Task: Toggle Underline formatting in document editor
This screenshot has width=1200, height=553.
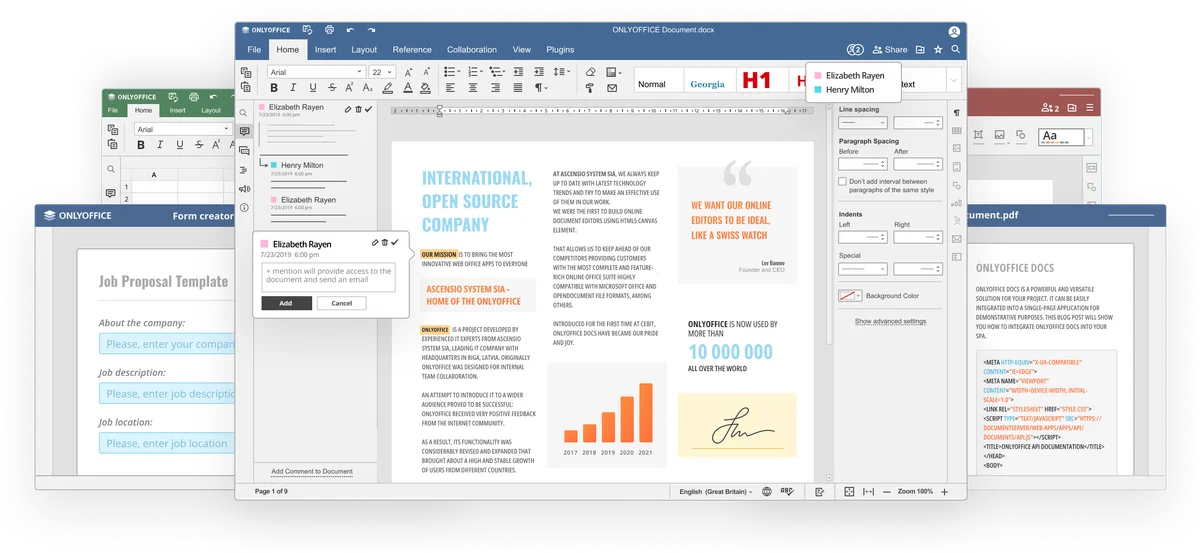Action: [x=313, y=88]
